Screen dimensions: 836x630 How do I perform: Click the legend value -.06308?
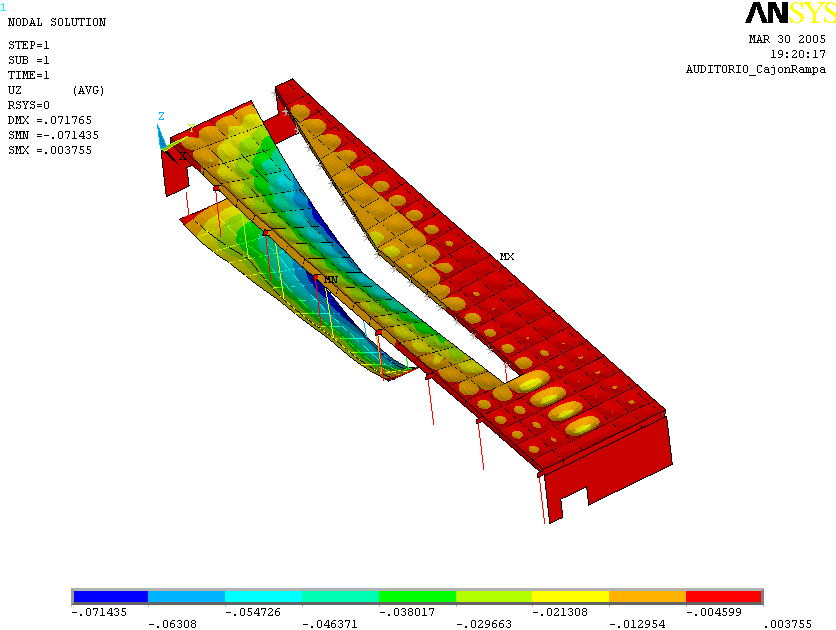(x=172, y=624)
